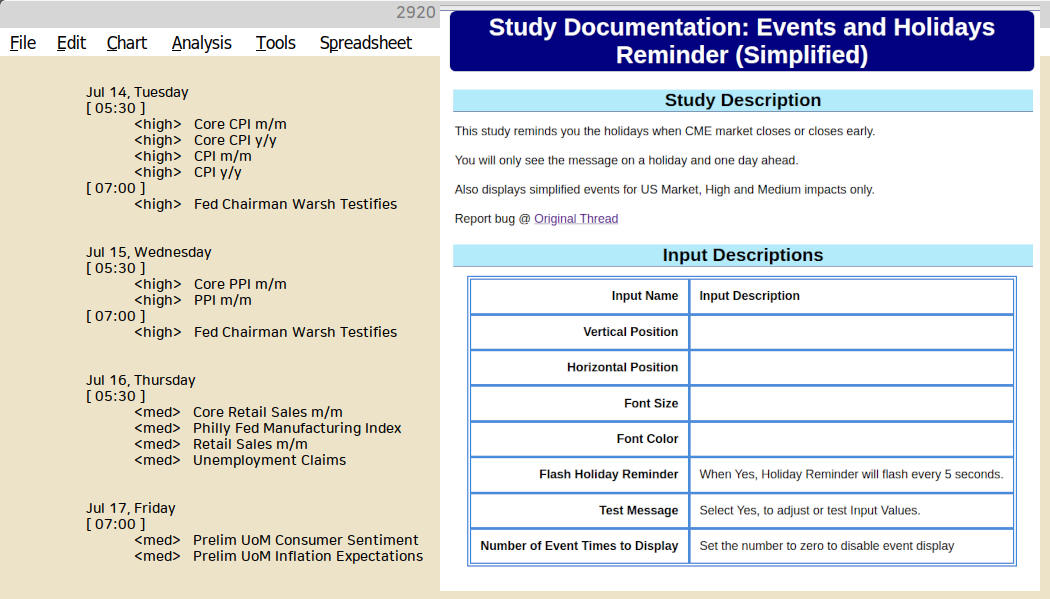Select the Vertical Position input name cell
The height and width of the screenshot is (599, 1050).
point(580,332)
